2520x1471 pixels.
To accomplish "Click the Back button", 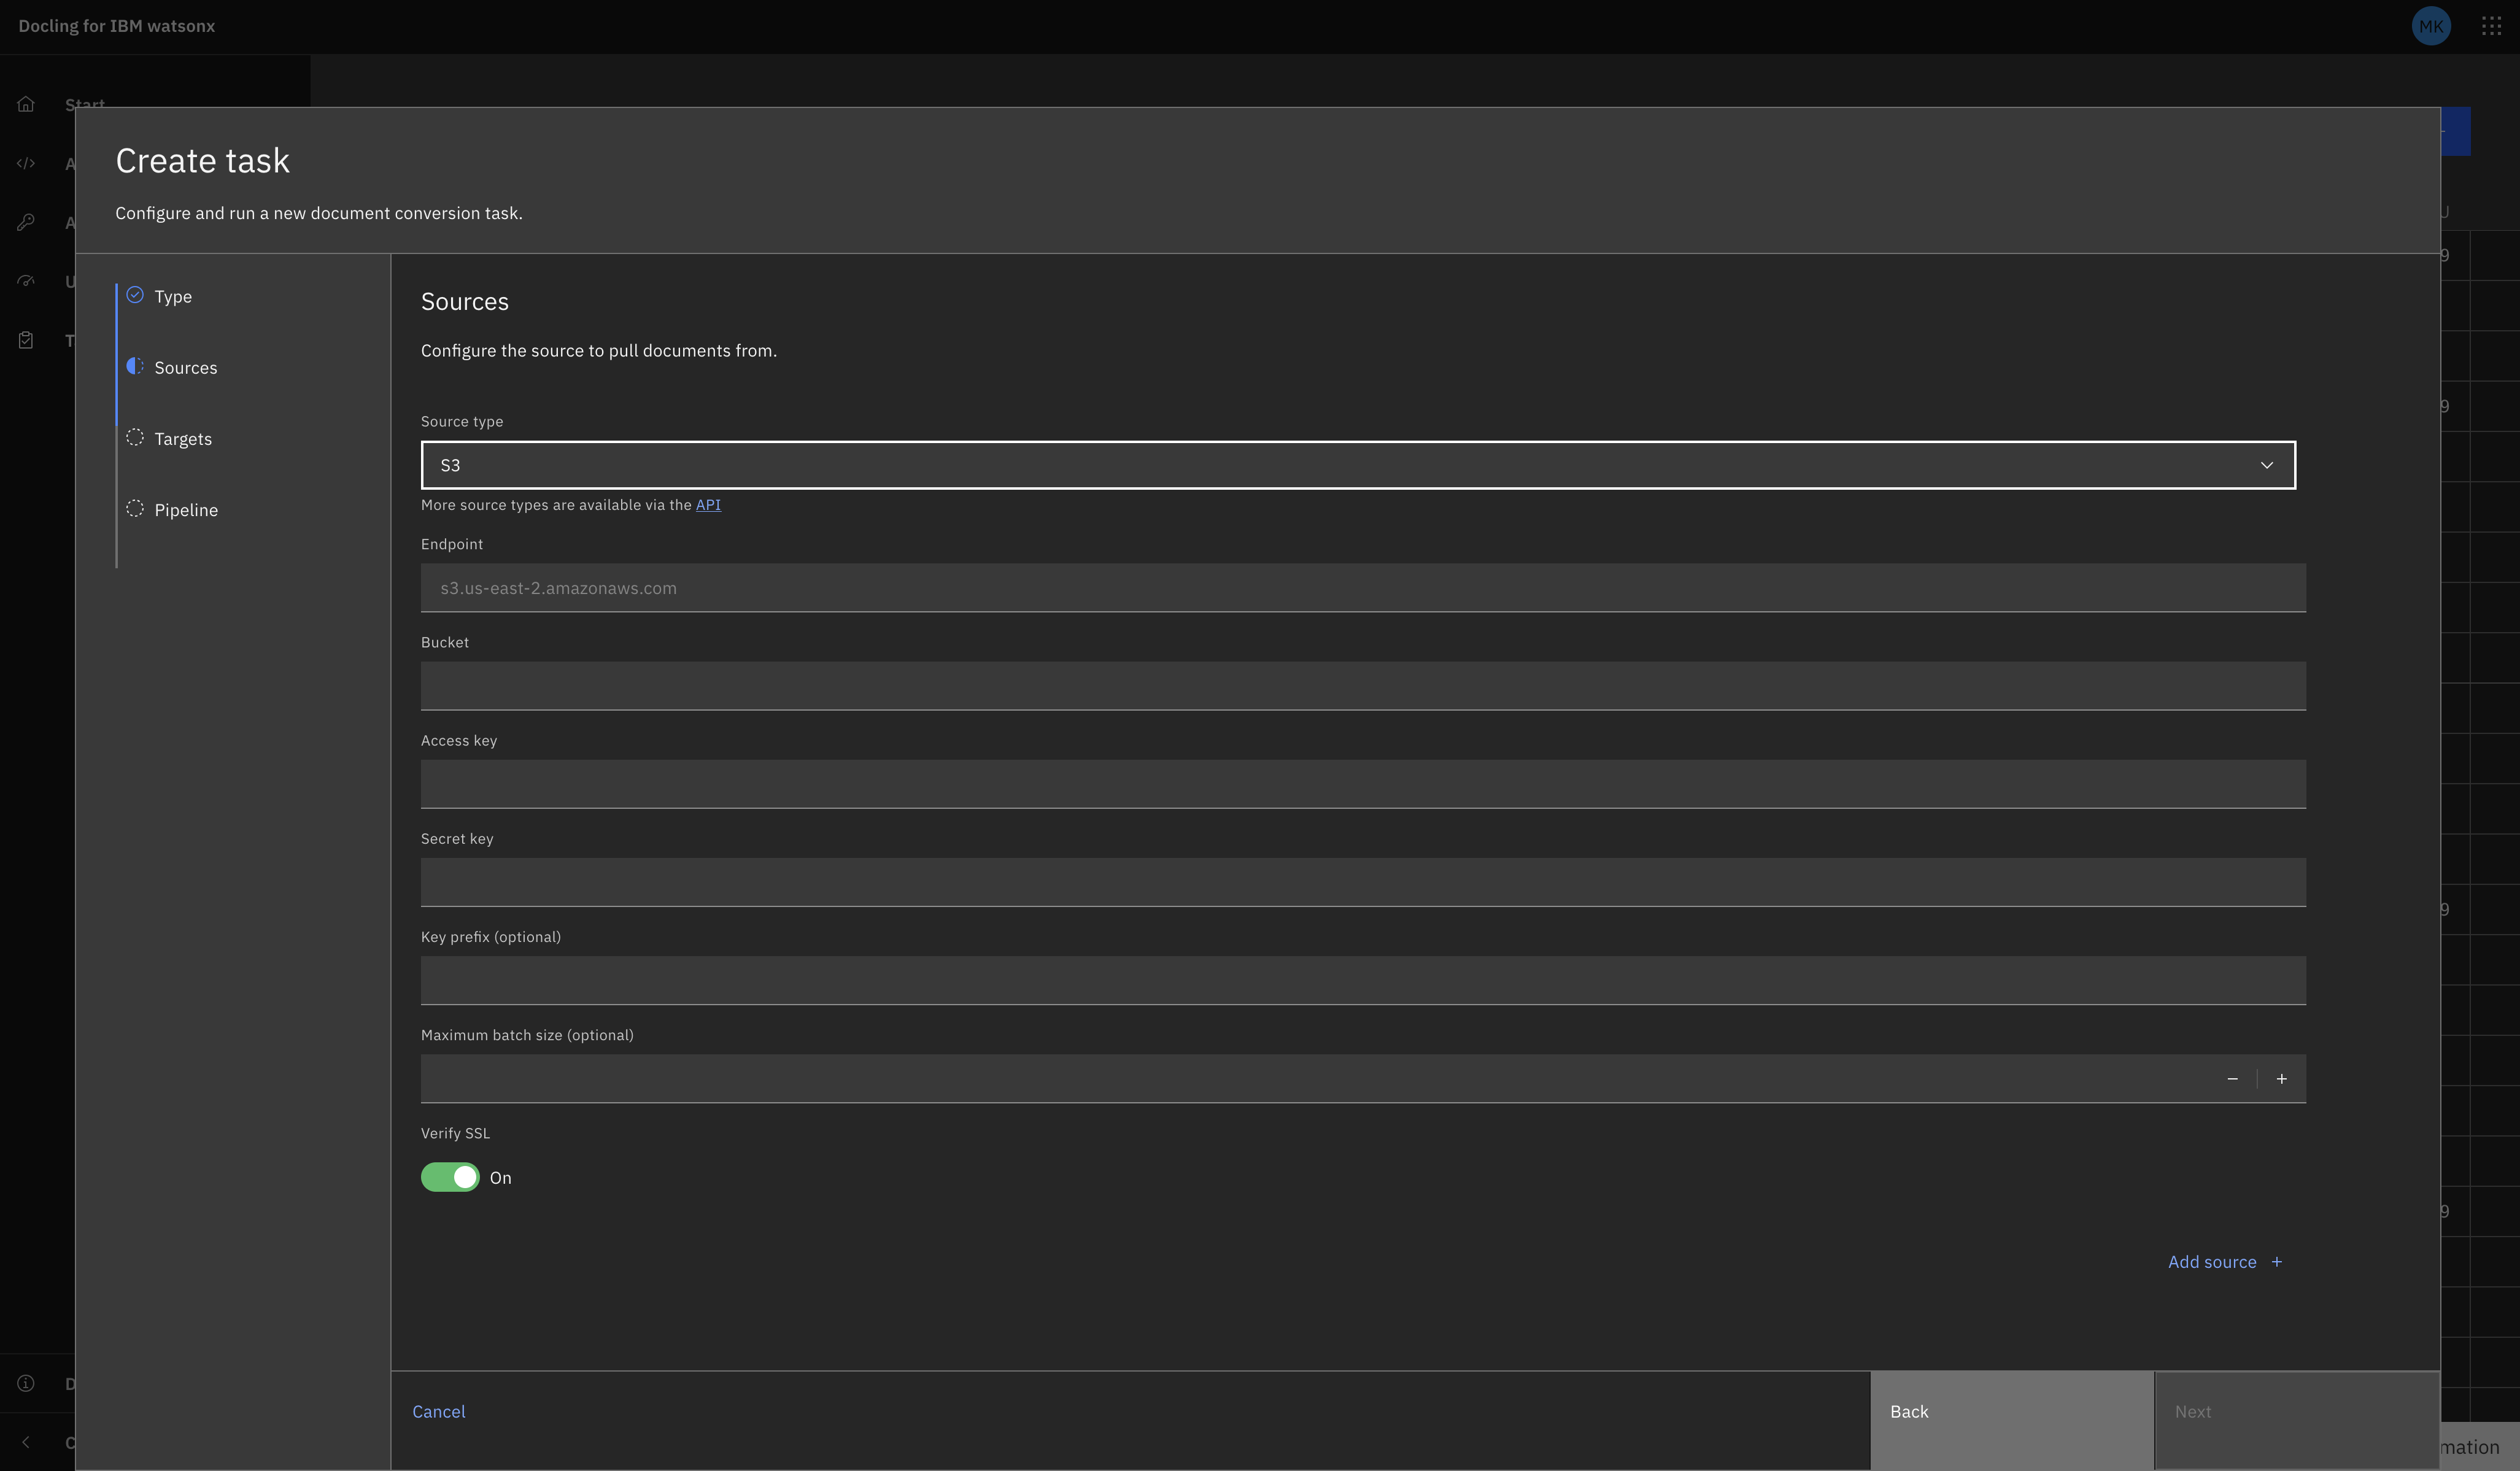I will 2011,1420.
